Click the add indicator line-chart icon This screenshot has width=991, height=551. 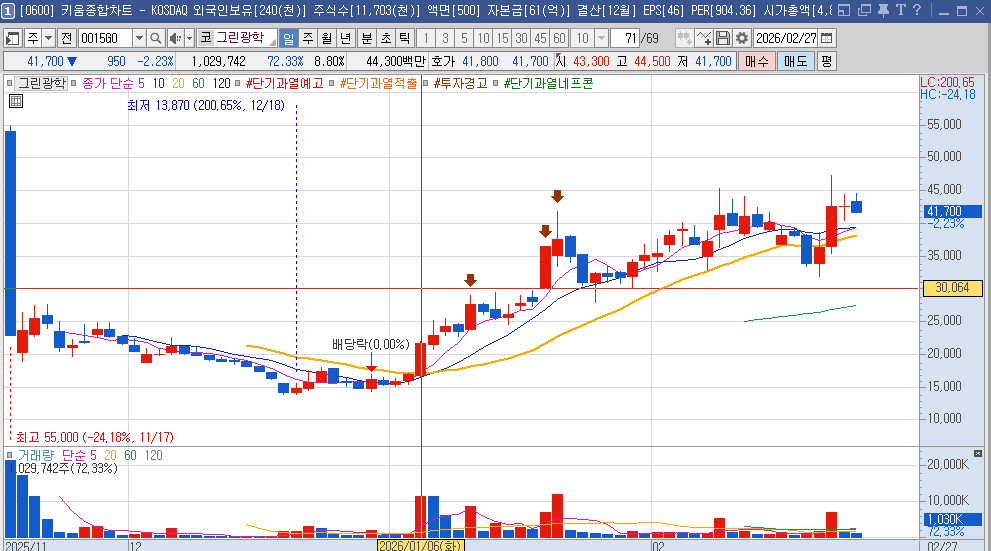pyautogui.click(x=703, y=38)
